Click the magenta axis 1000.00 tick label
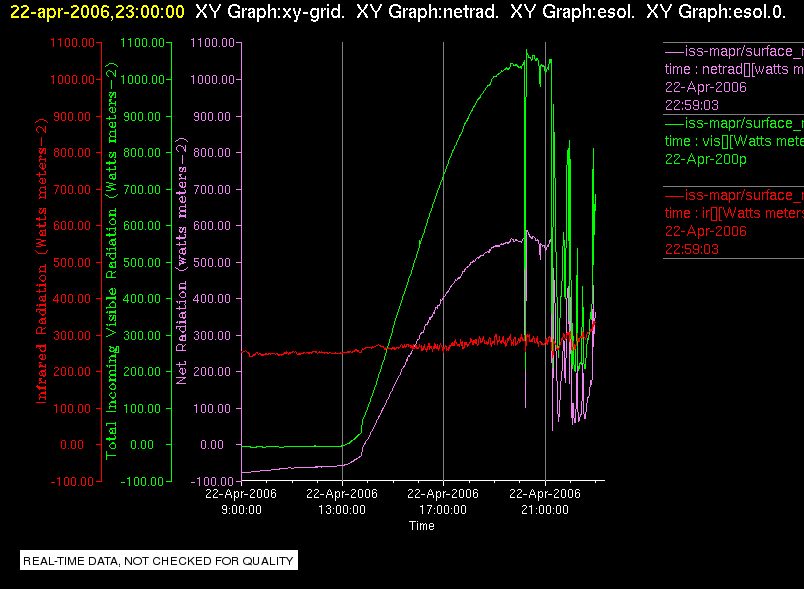Screen dimensions: 804x589 pyautogui.click(x=212, y=79)
